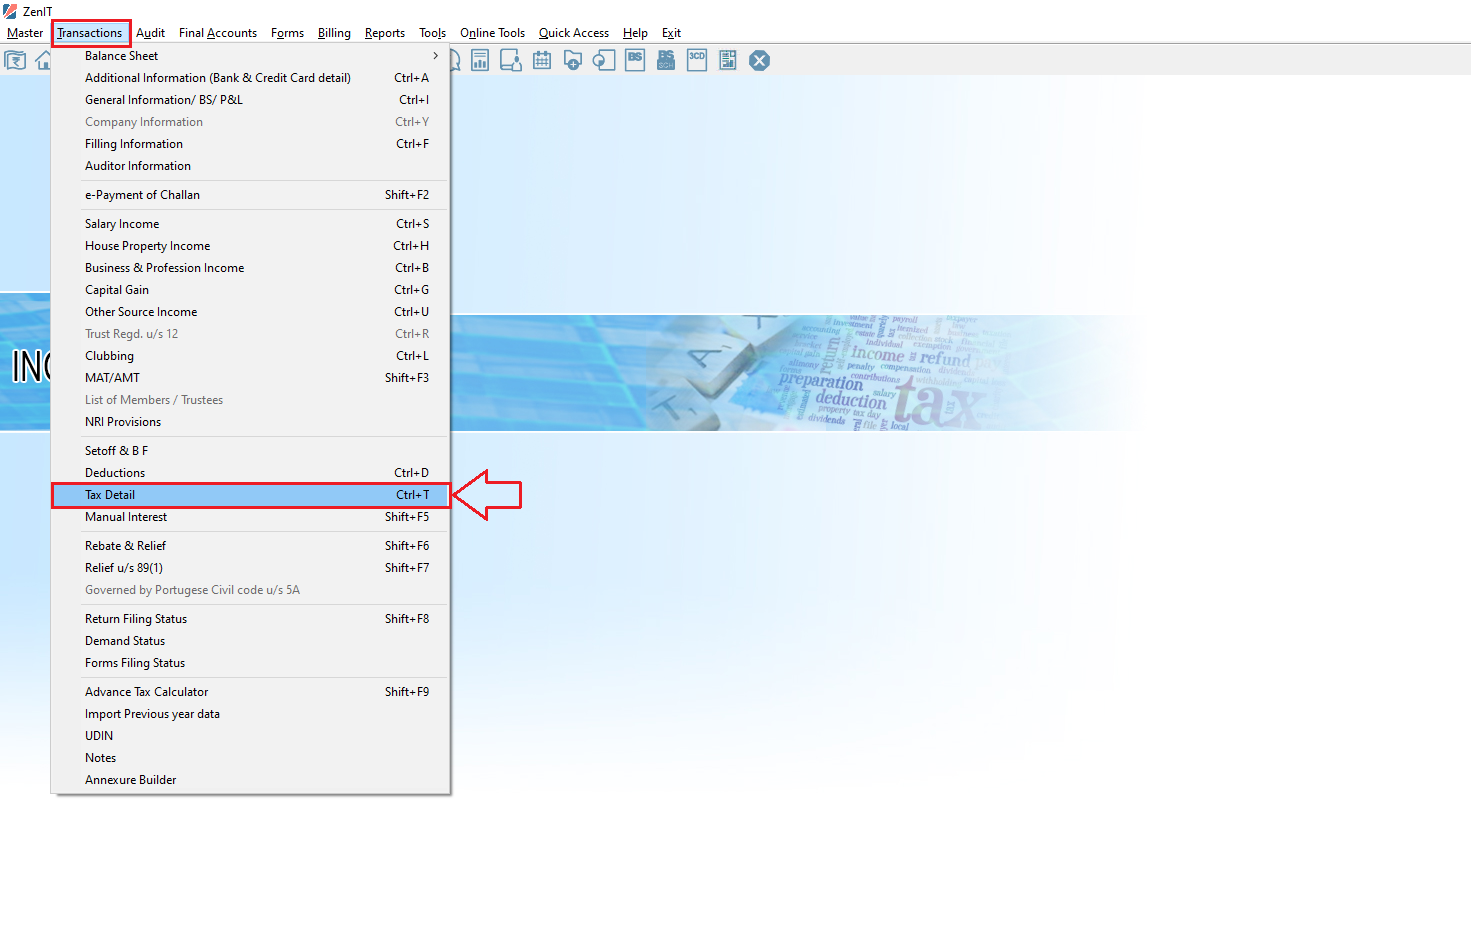Select MAT/AMT entry

[x=250, y=378]
